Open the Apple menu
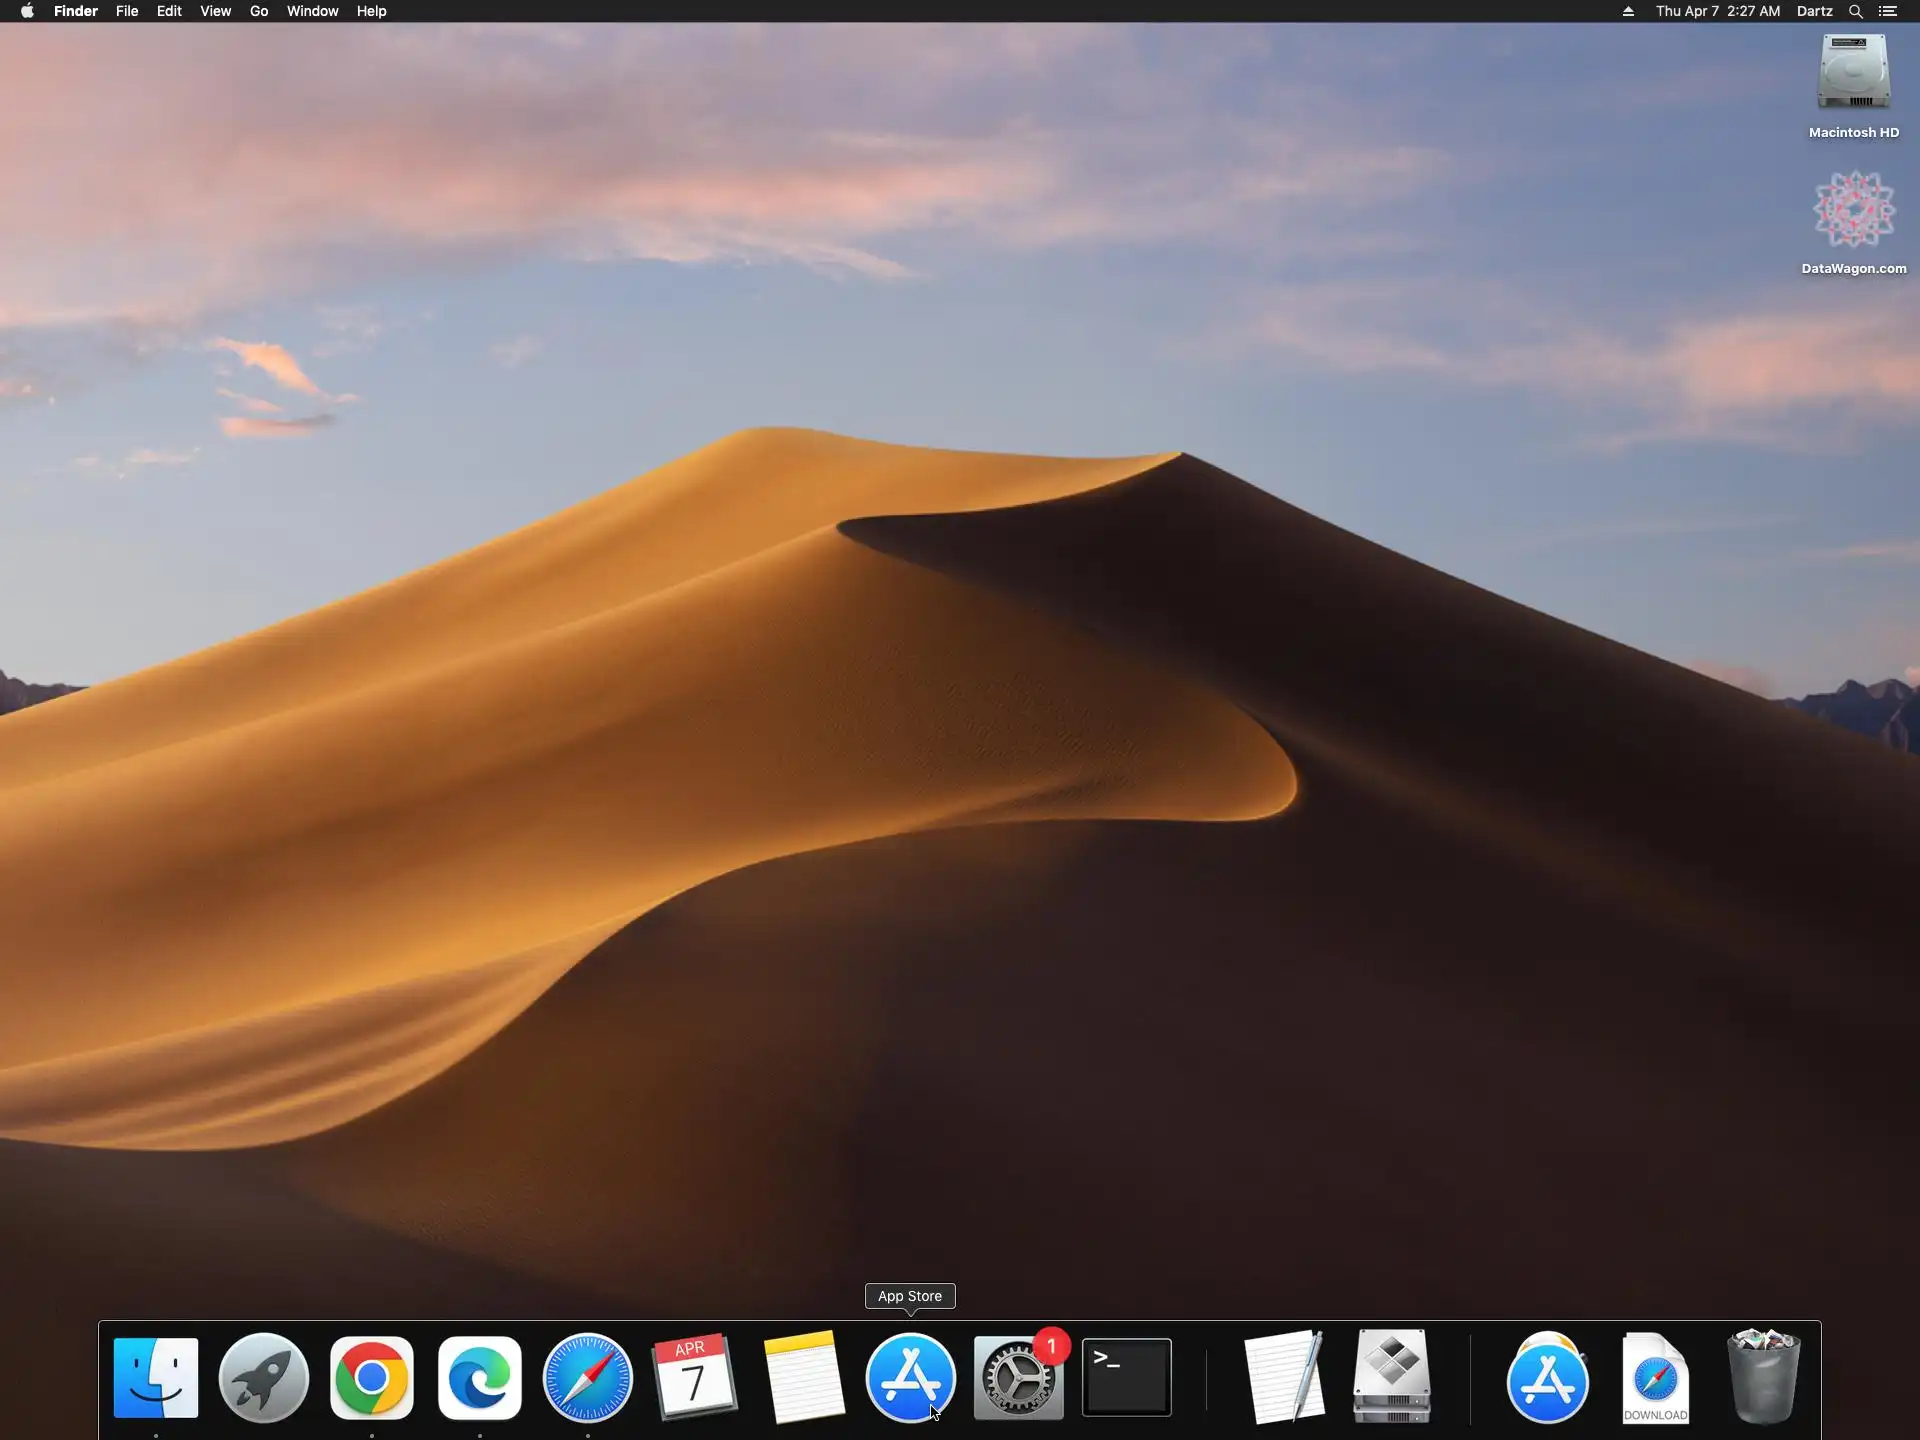The height and width of the screenshot is (1440, 1920). coord(27,11)
